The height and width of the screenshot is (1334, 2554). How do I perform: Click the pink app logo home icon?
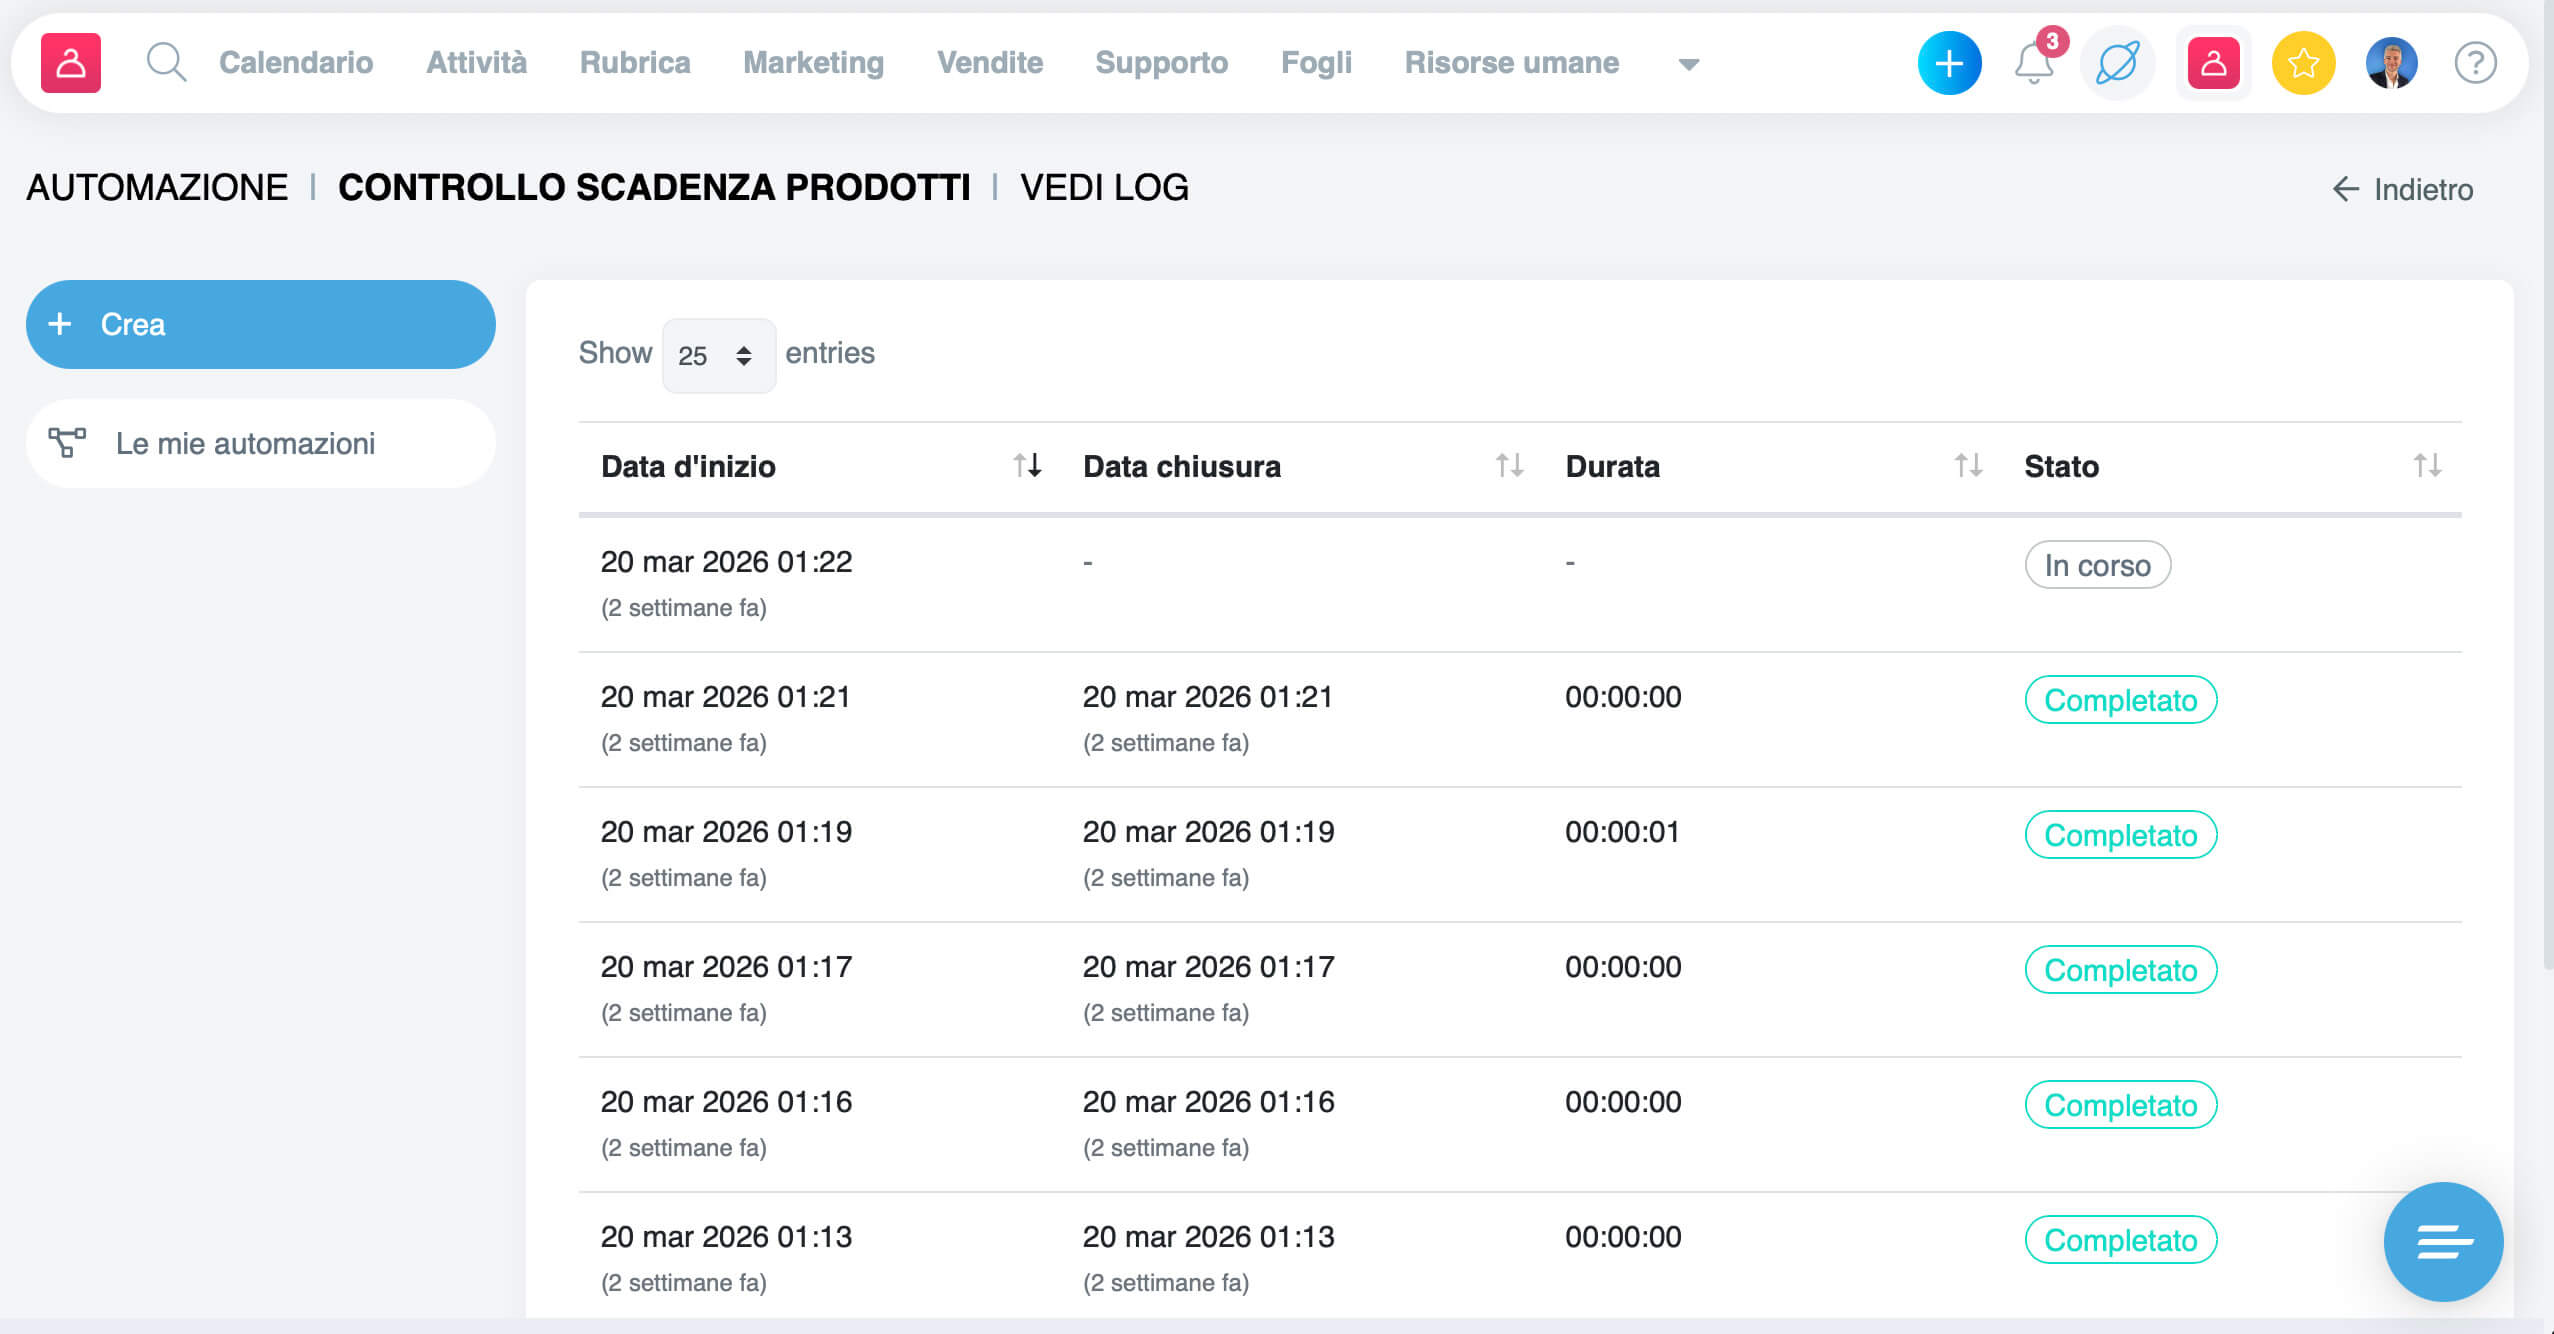coord(71,63)
